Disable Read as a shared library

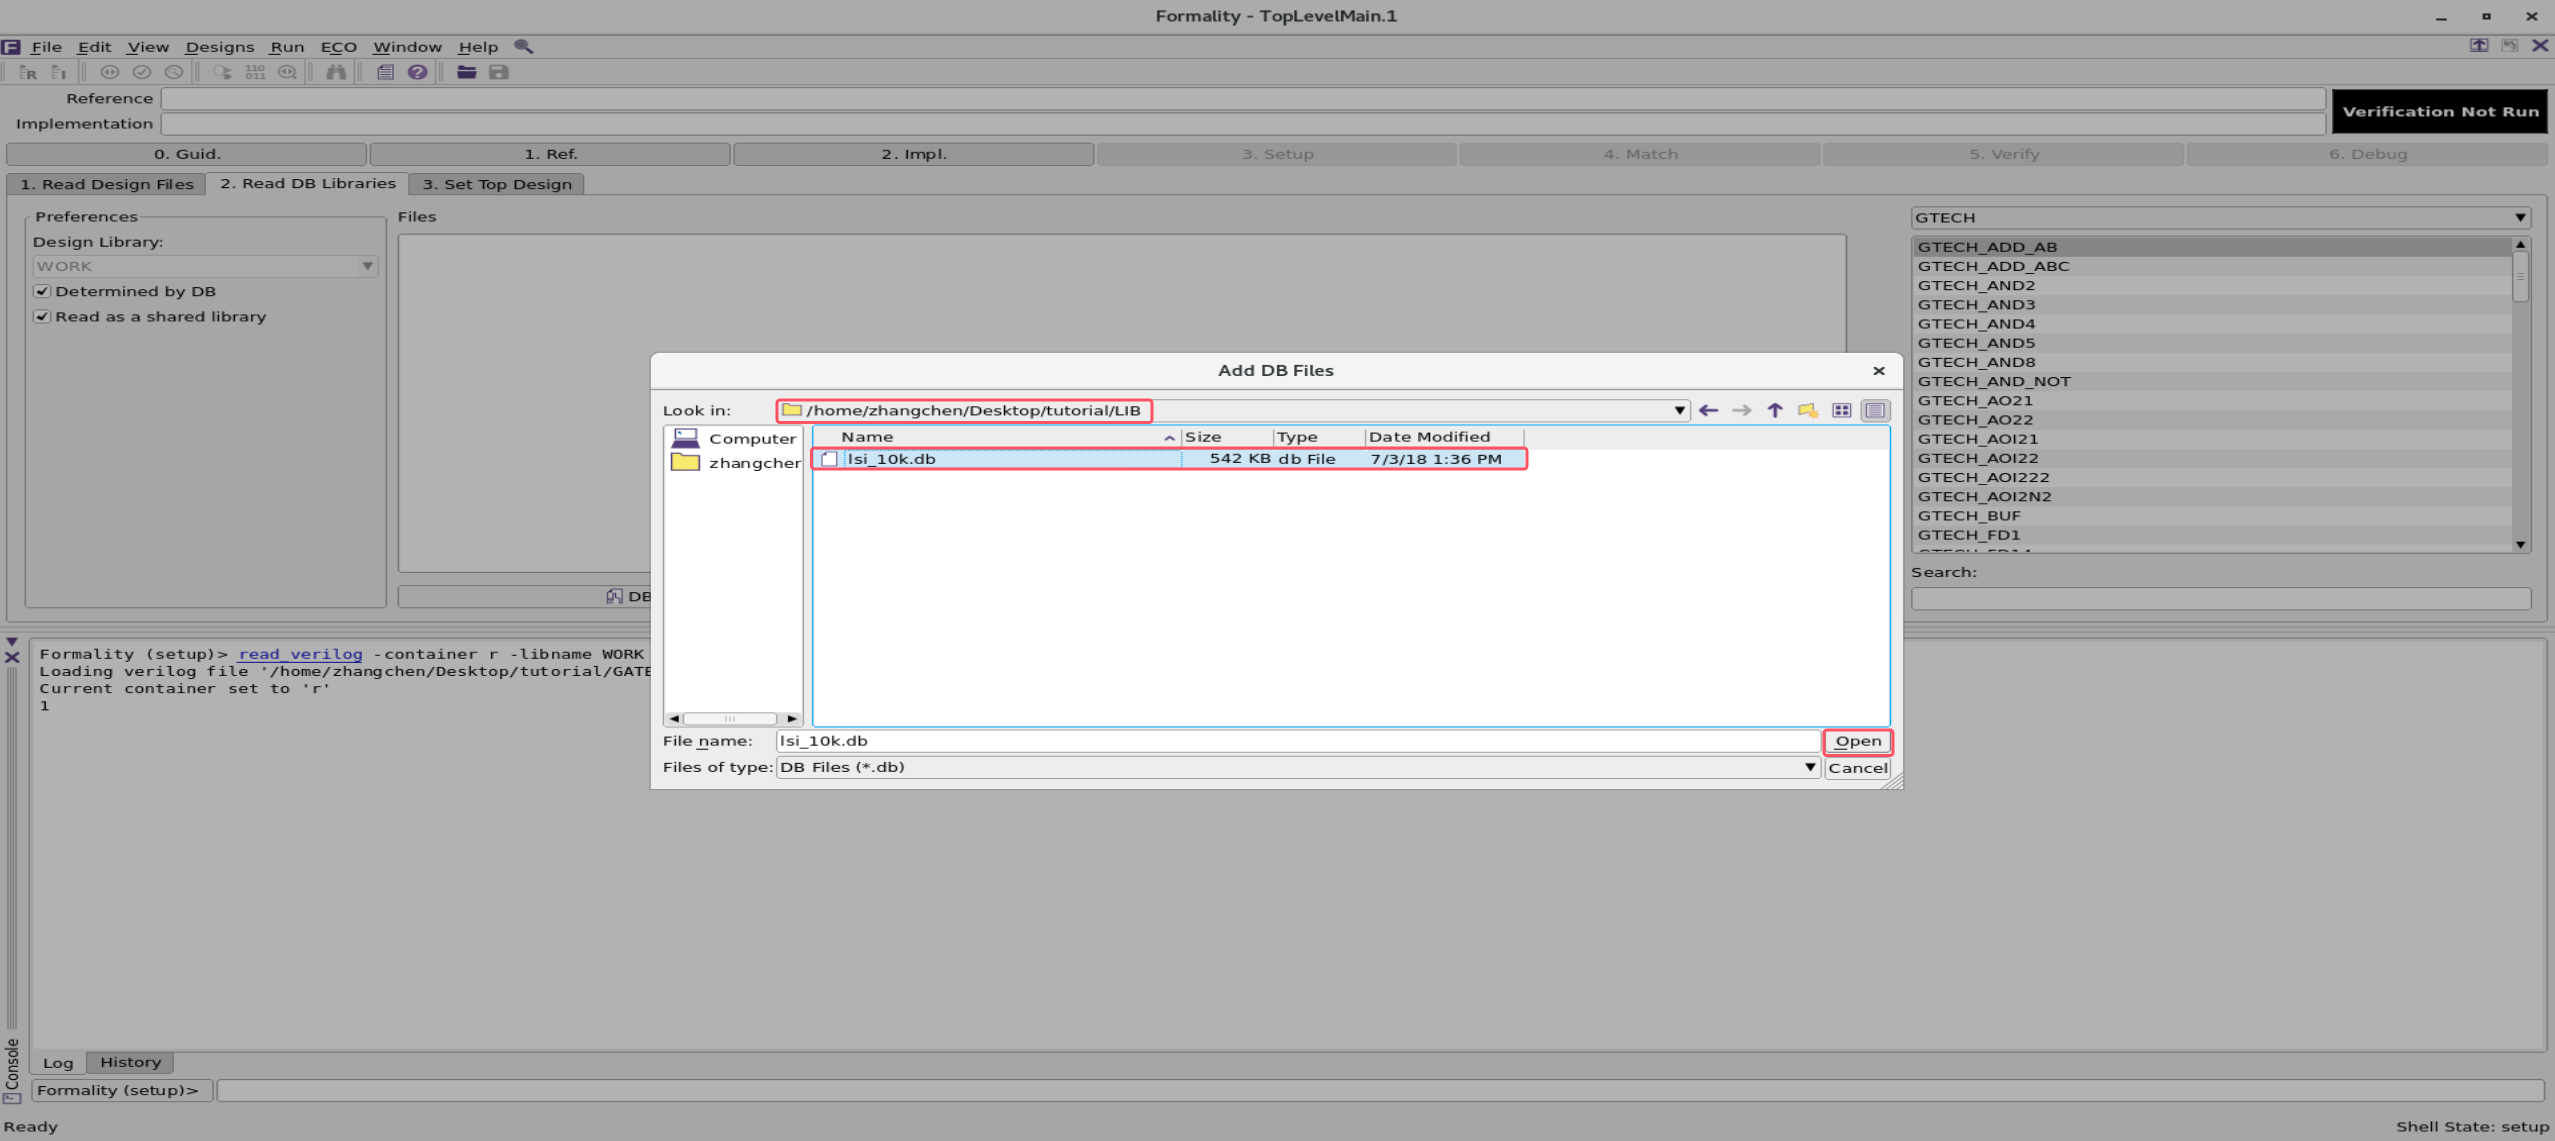(x=41, y=316)
